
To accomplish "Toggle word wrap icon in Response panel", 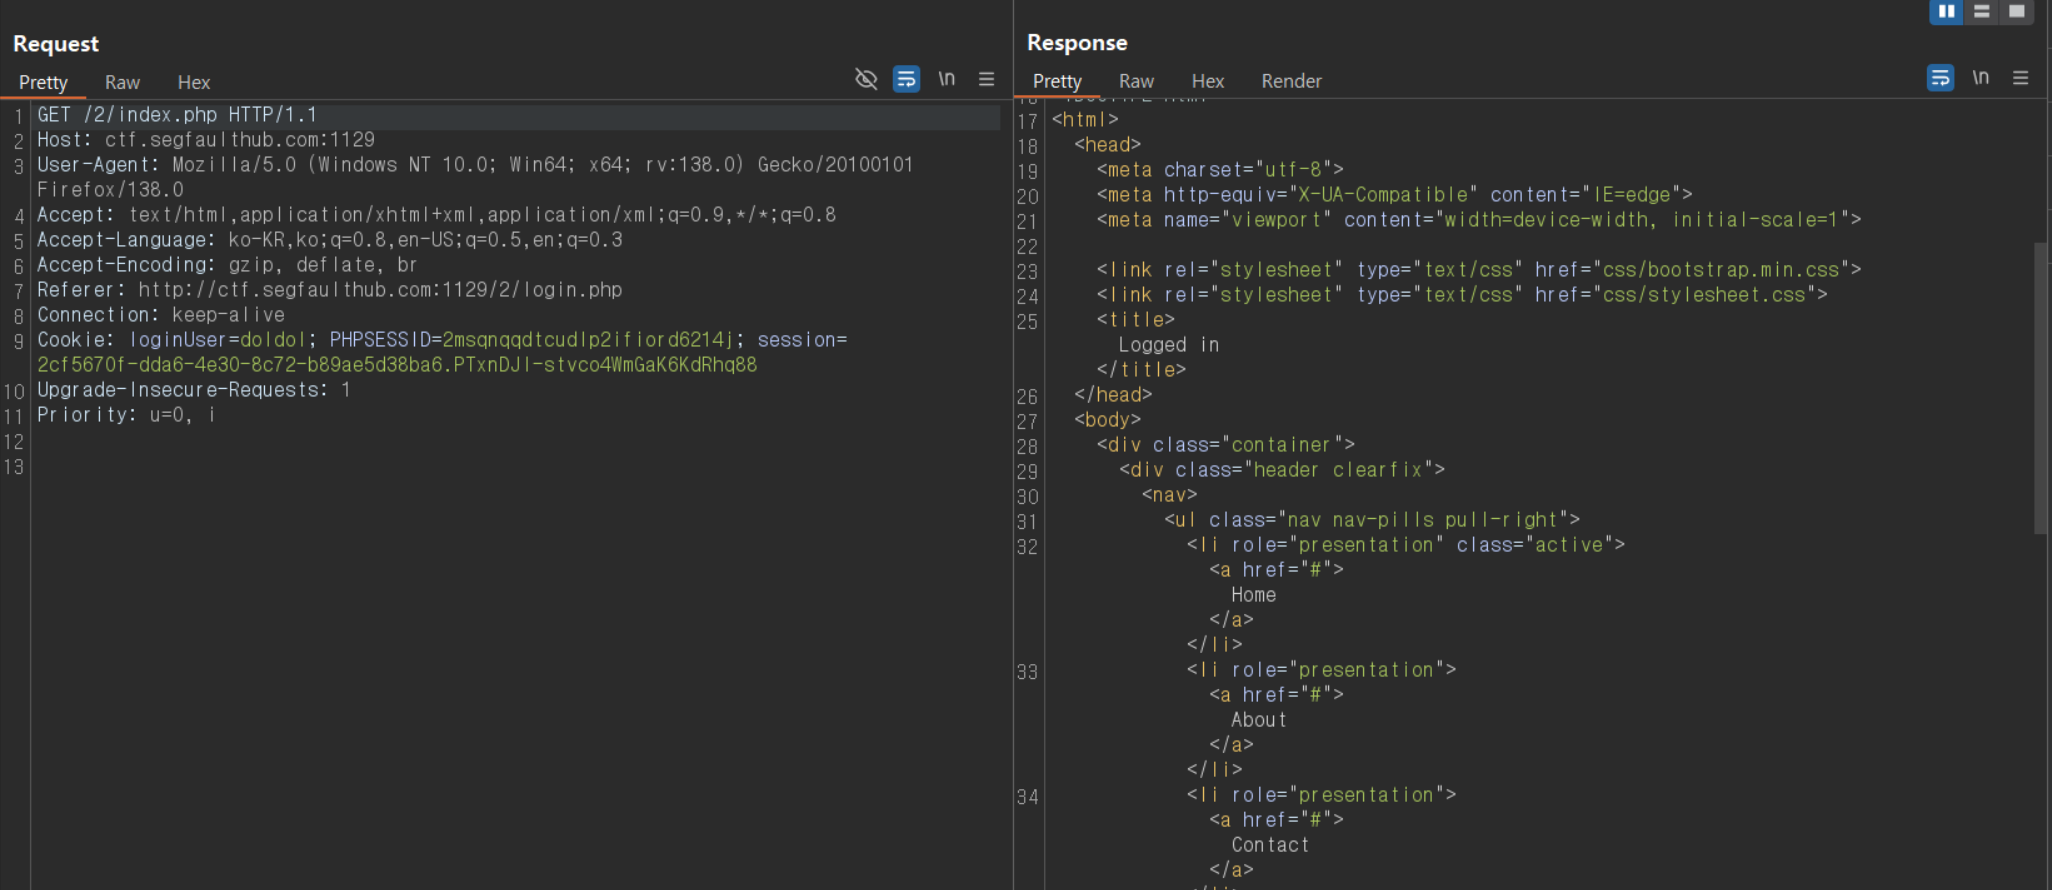I will [x=1940, y=78].
